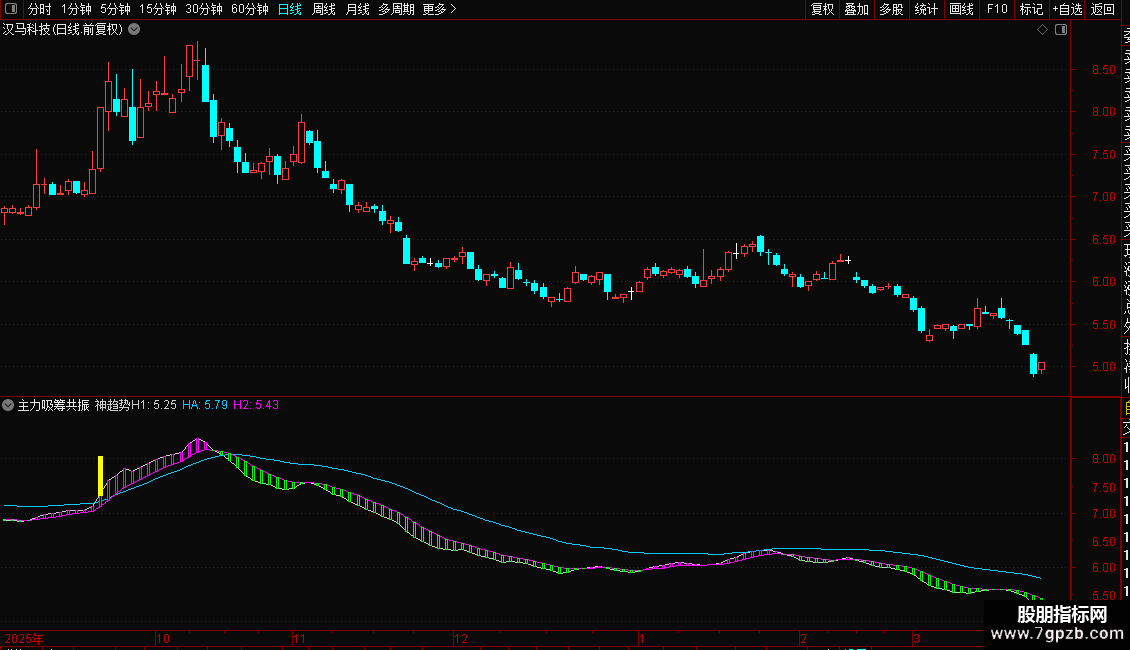Click the diamond marker icon above chart
This screenshot has height=650, width=1130.
(1042, 30)
